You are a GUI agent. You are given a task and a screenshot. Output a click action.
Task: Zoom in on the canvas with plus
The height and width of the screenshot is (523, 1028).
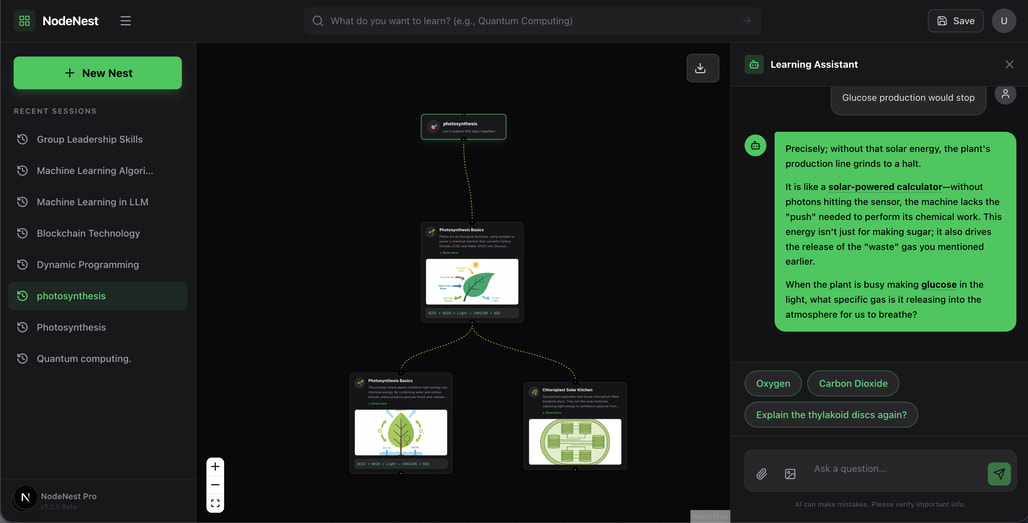(x=215, y=466)
